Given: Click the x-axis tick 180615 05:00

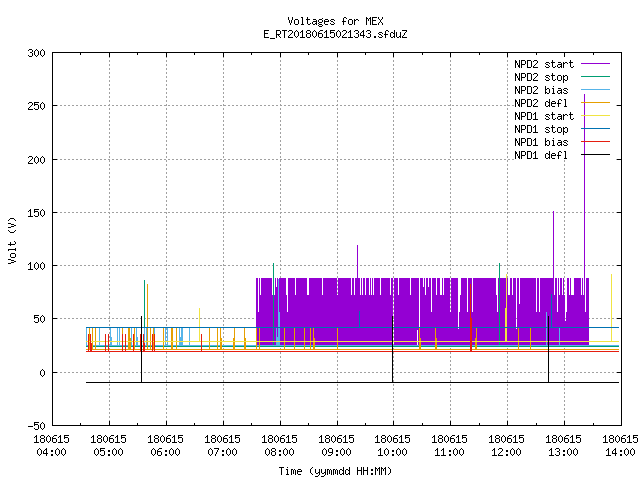Looking at the screenshot, I should tap(109, 446).
